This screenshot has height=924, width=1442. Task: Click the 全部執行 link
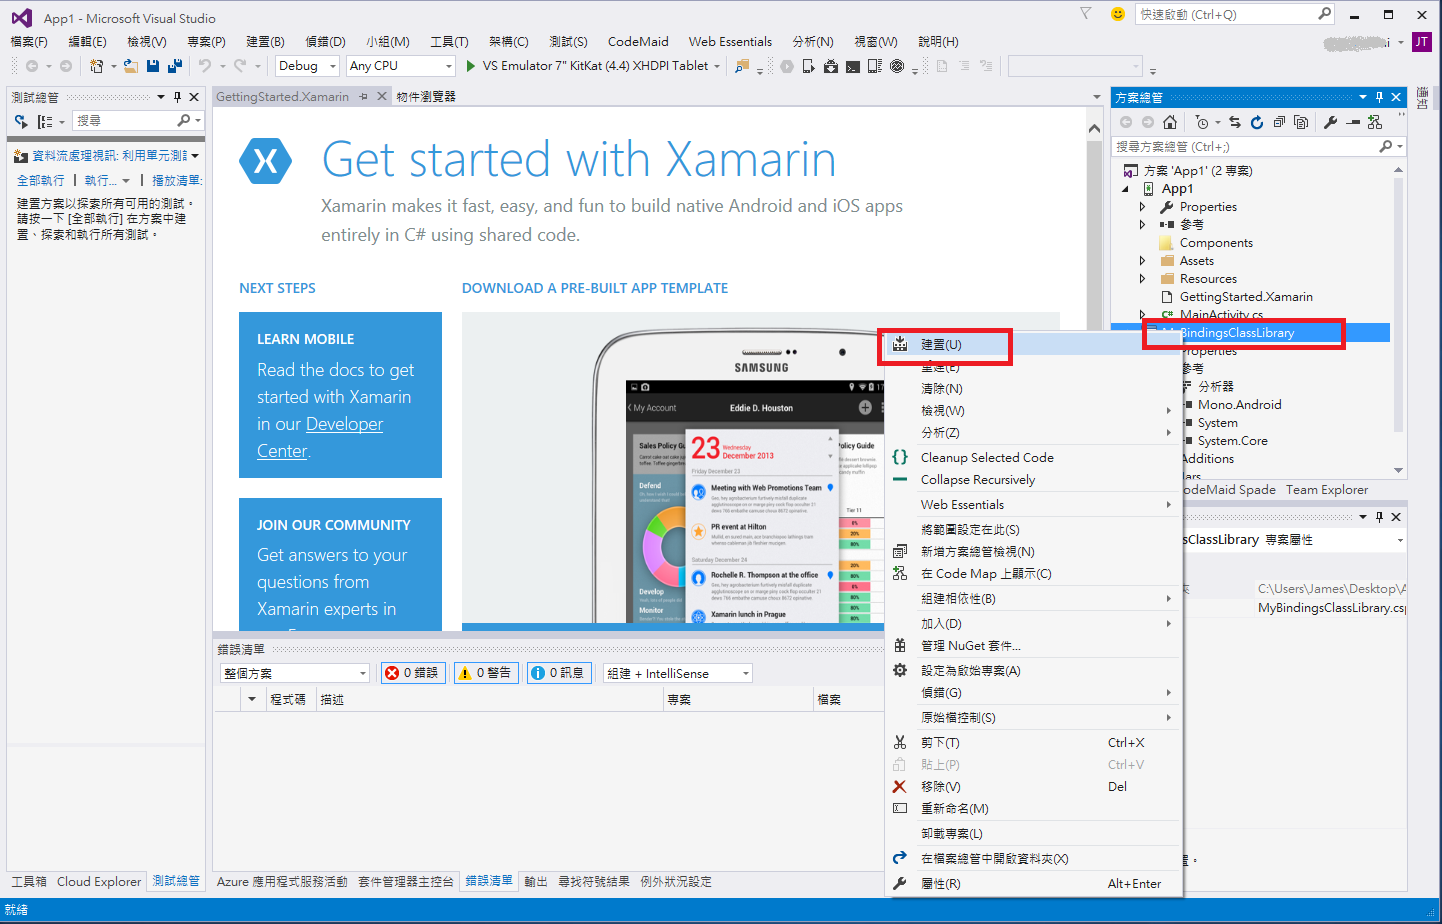41,180
